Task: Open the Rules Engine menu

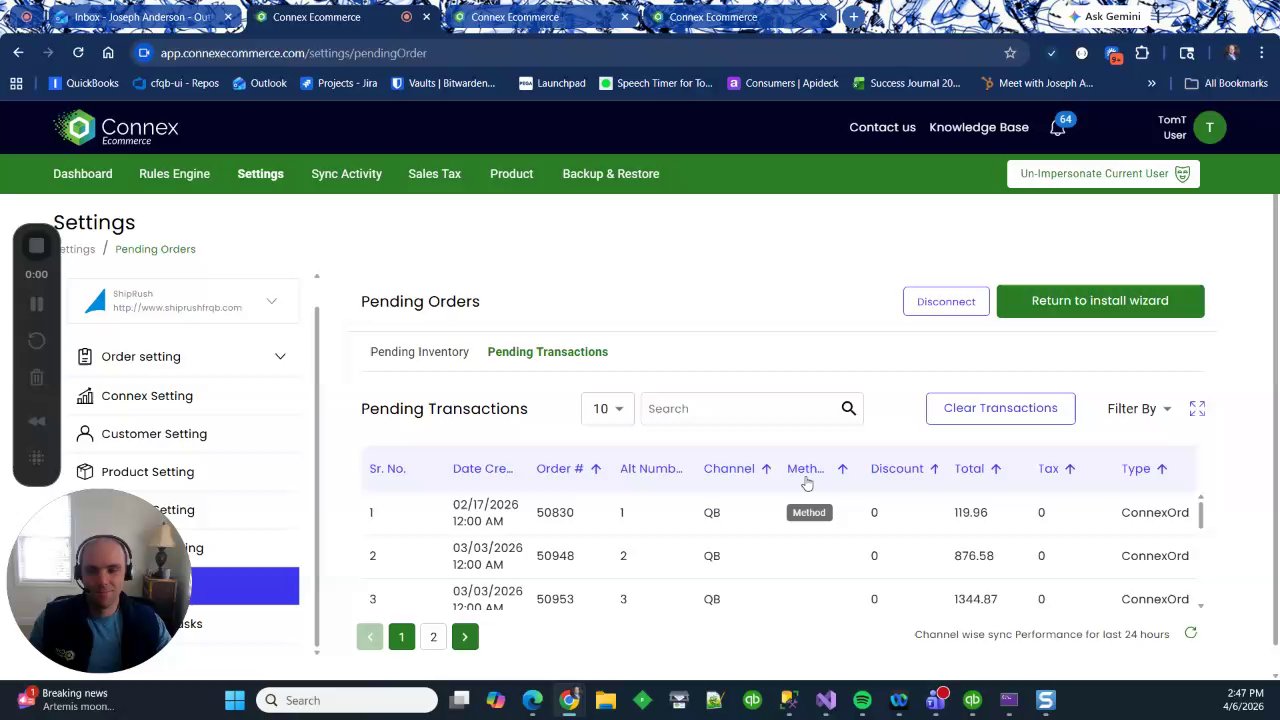Action: 174,174
